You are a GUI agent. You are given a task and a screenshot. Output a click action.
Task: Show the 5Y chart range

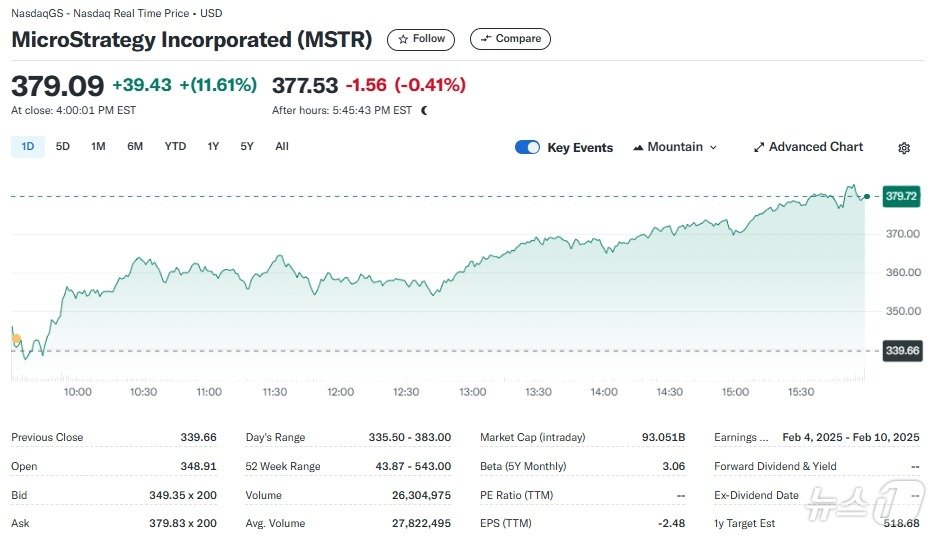click(x=247, y=146)
